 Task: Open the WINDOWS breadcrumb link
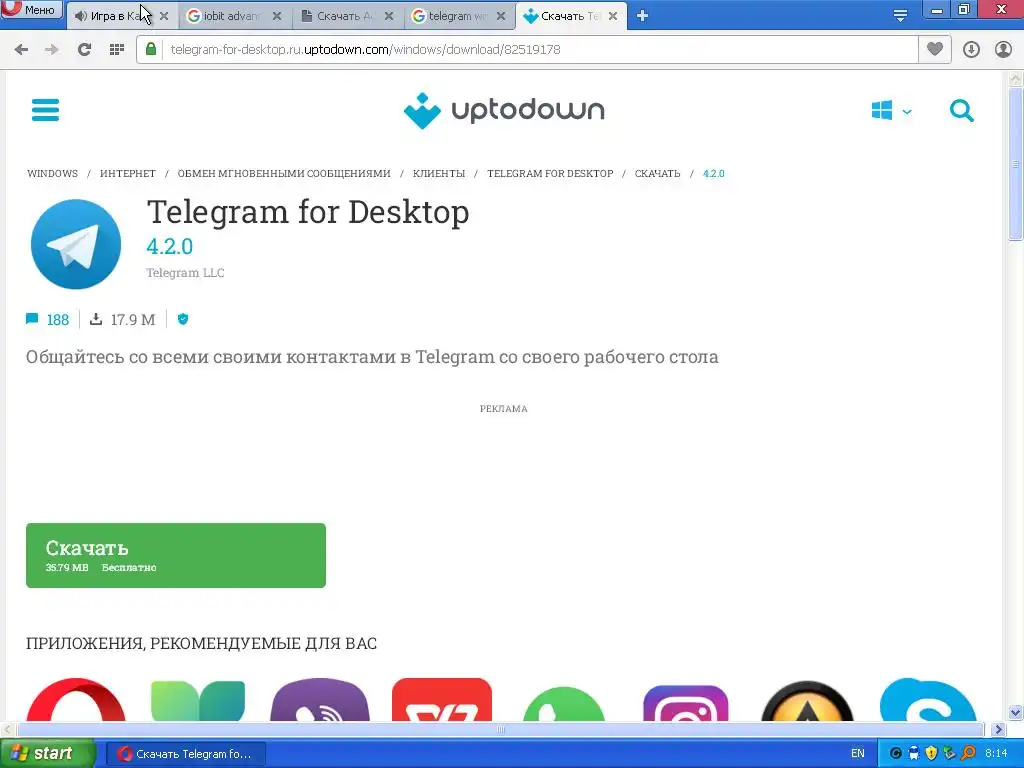[x=52, y=174]
